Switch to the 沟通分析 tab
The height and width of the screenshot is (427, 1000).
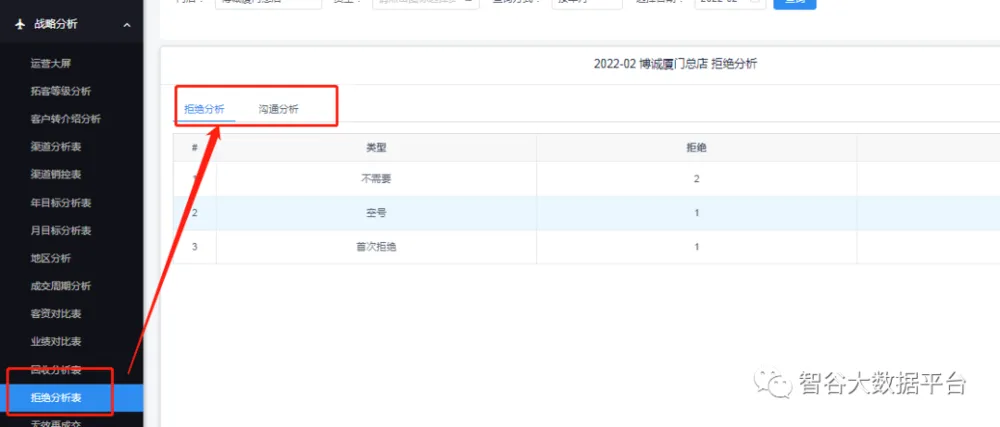pos(278,109)
